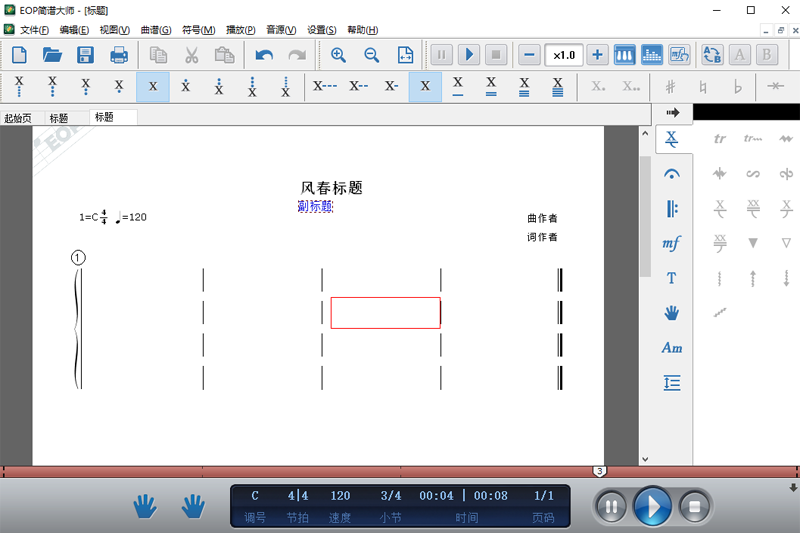Screen dimensions: 800x533
Task: Toggle the piano keyboard display button
Action: click(624, 55)
